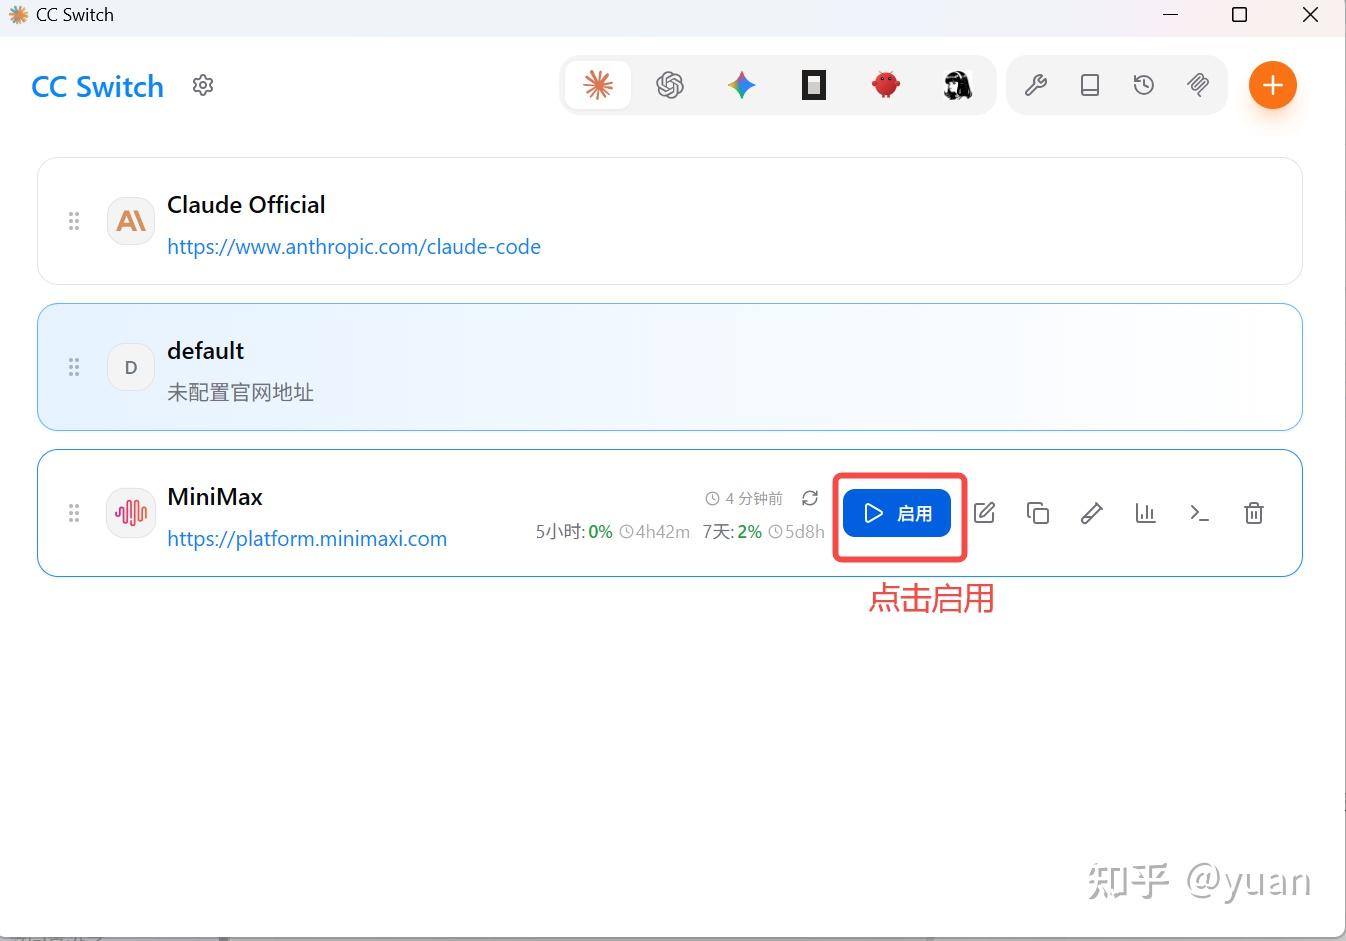1346x941 pixels.
Task: Delete the MiniMax provider
Action: click(1254, 513)
